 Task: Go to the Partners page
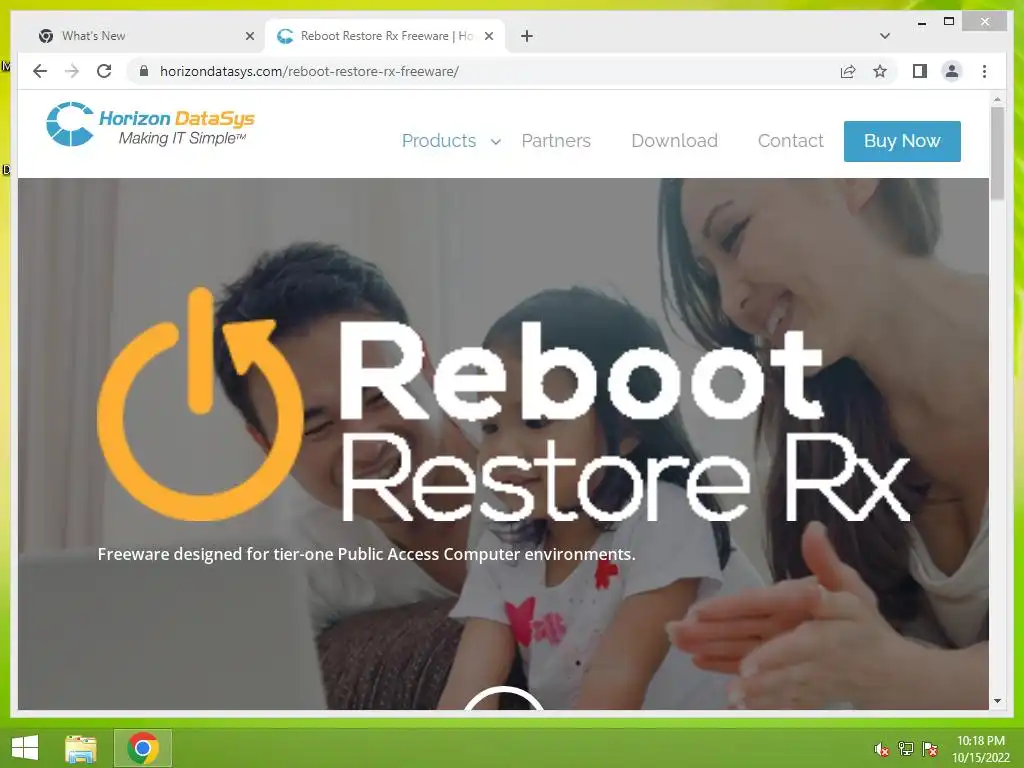tap(556, 140)
